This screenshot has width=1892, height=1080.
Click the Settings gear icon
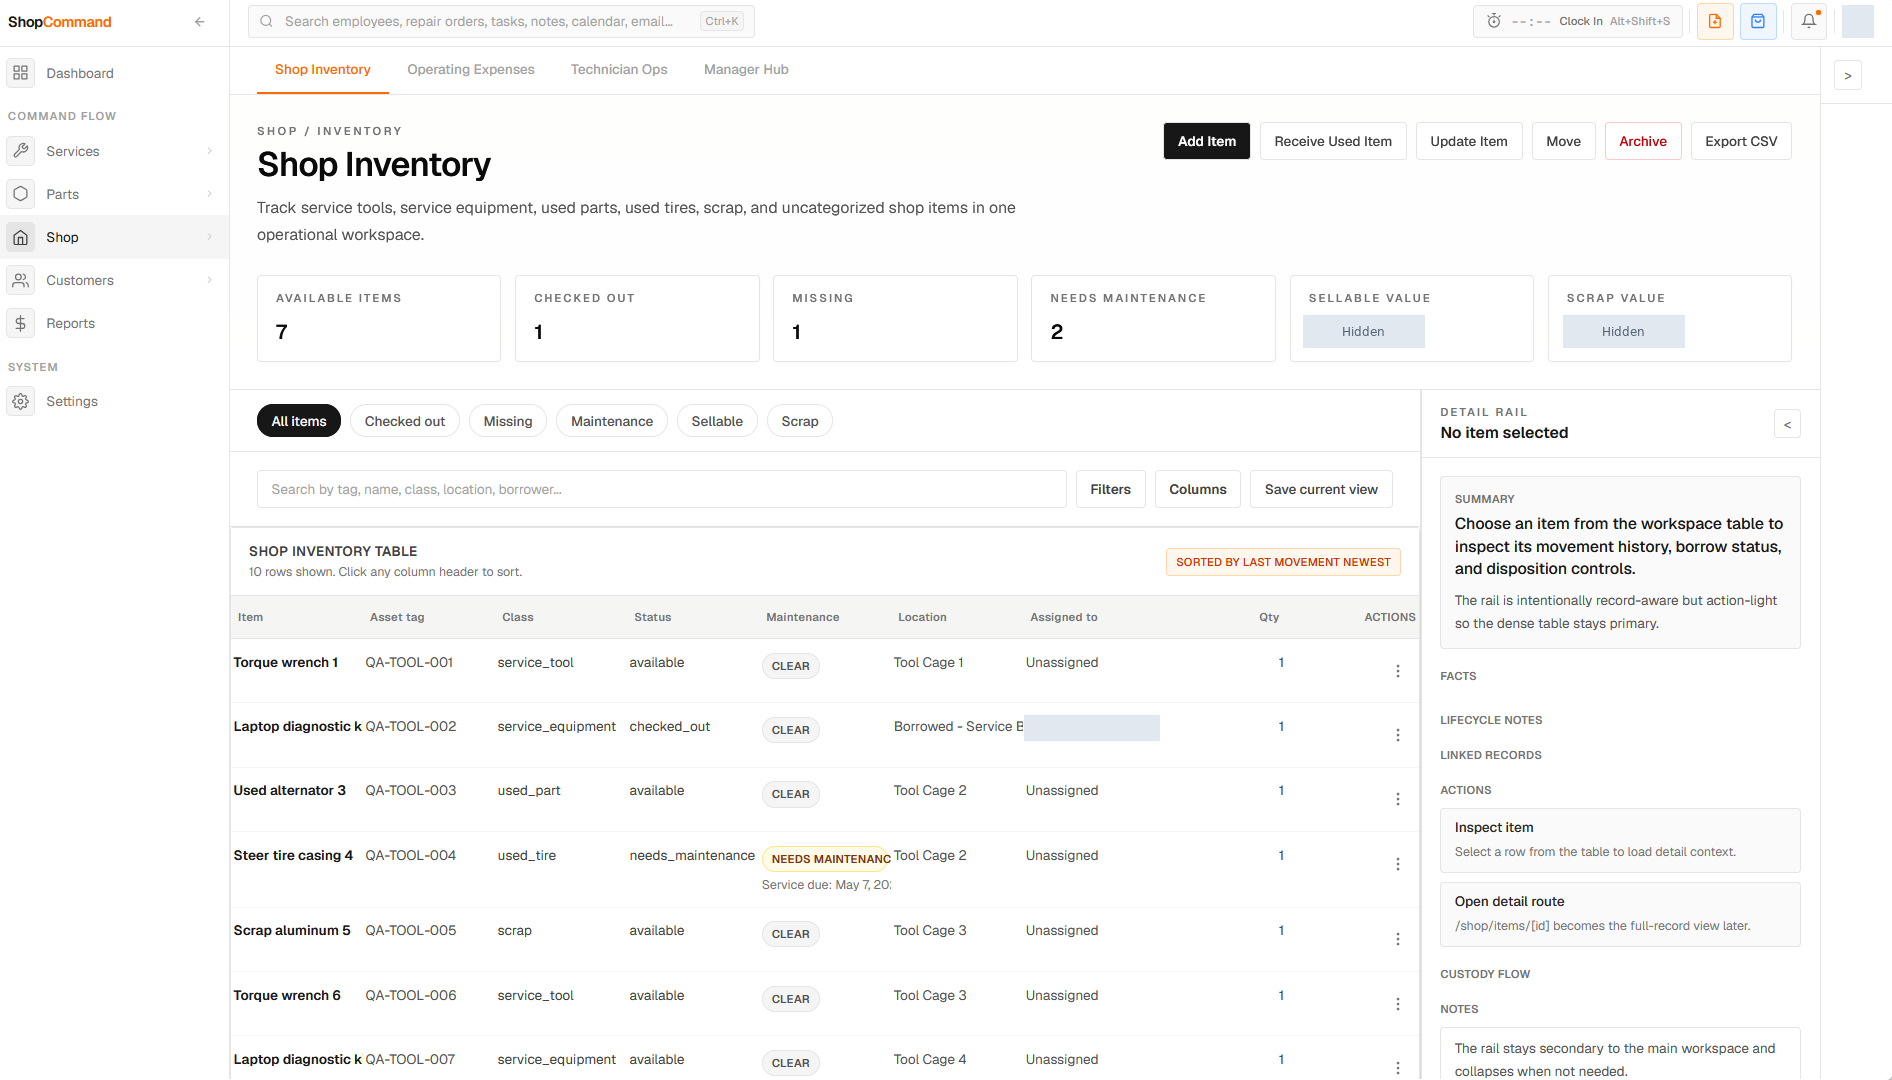click(x=20, y=401)
